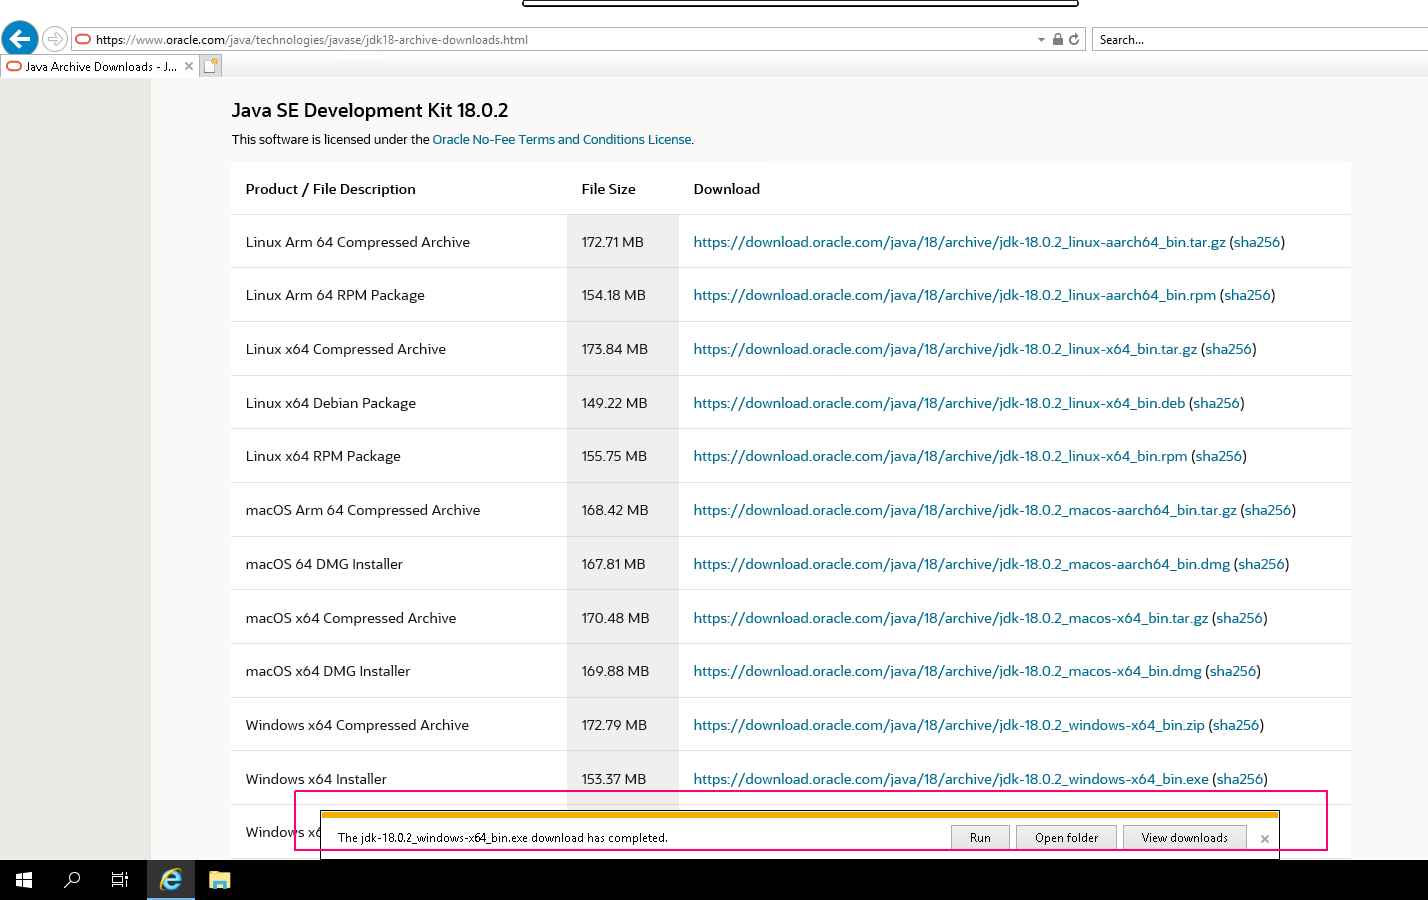Viewport: 1428px width, 900px height.
Task: Dismiss the download notification bar with X
Action: coord(1265,839)
